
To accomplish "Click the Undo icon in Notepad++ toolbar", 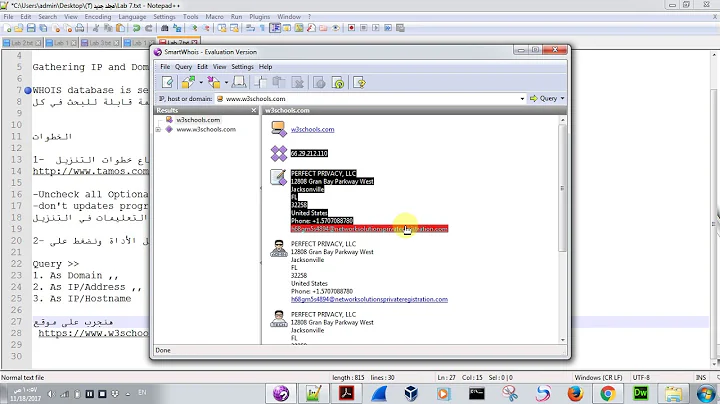I will click(x=136, y=28).
